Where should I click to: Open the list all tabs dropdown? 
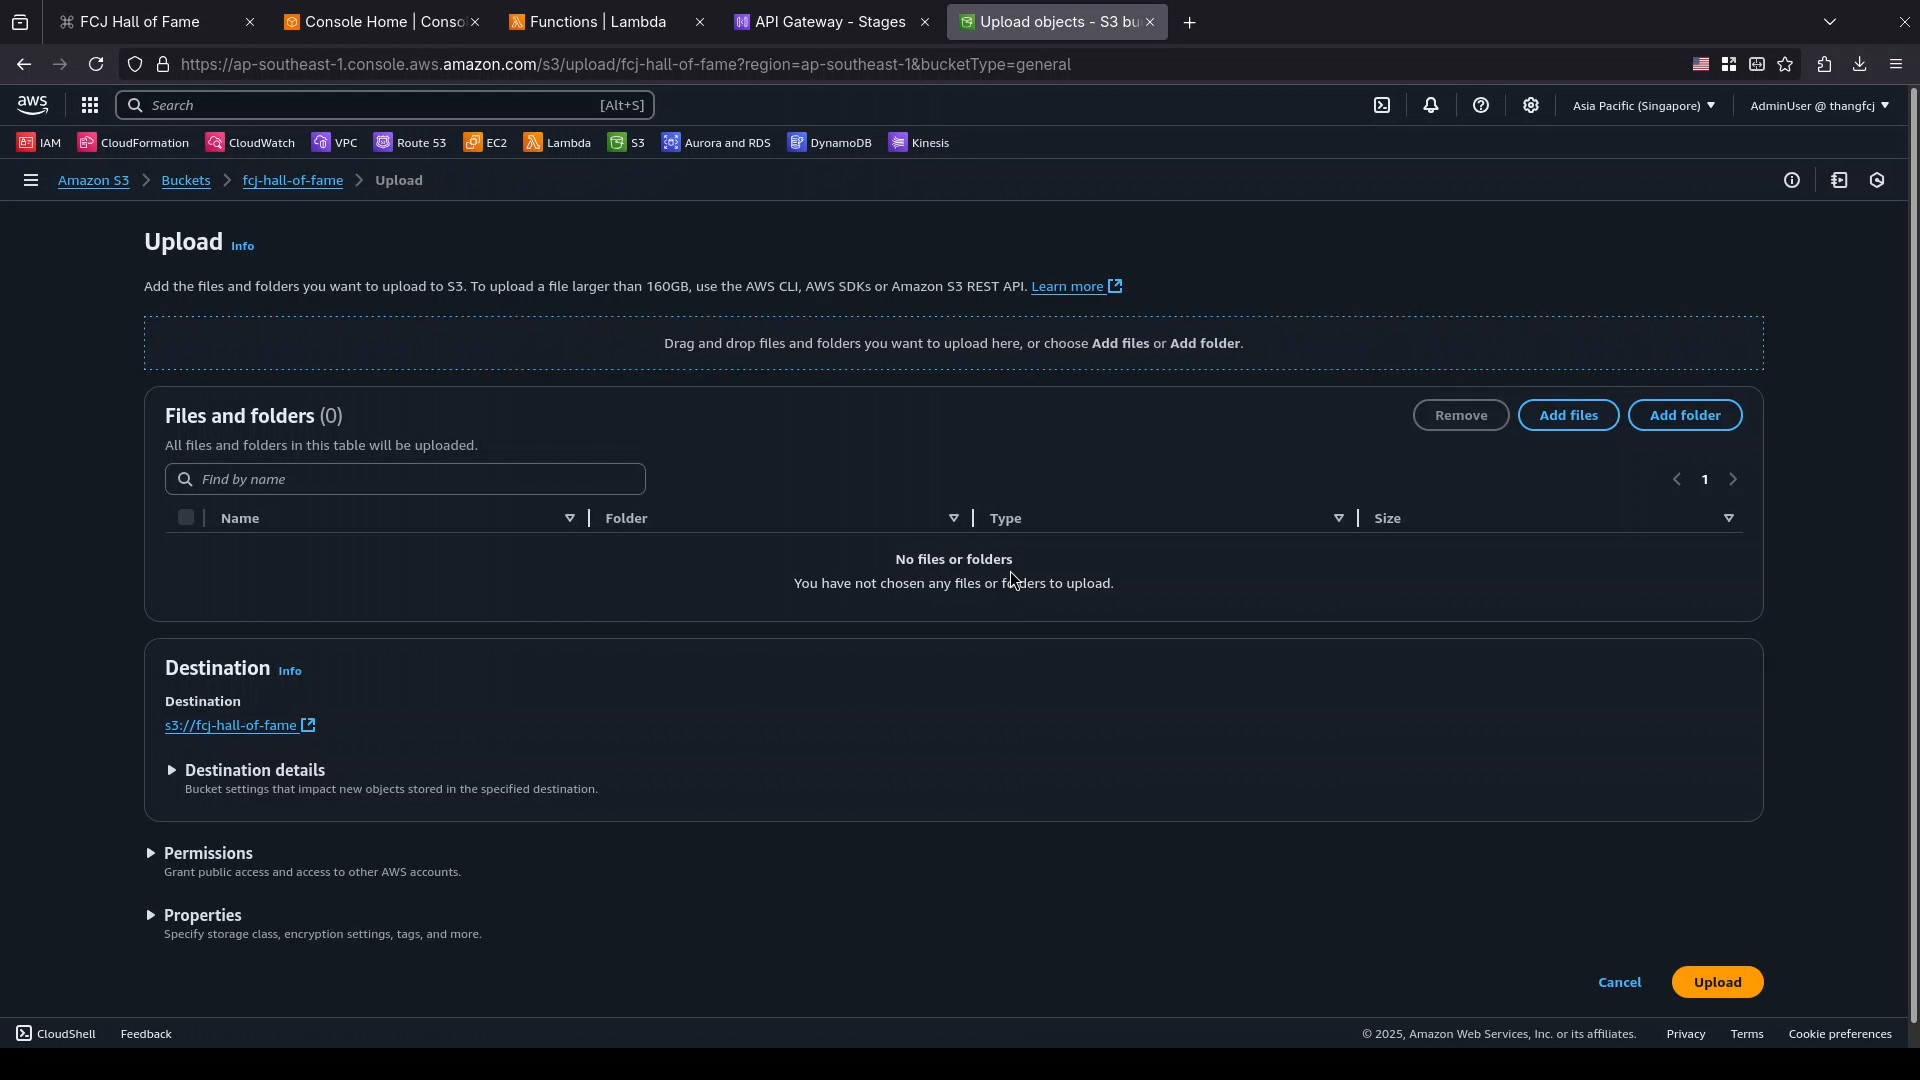(1830, 21)
